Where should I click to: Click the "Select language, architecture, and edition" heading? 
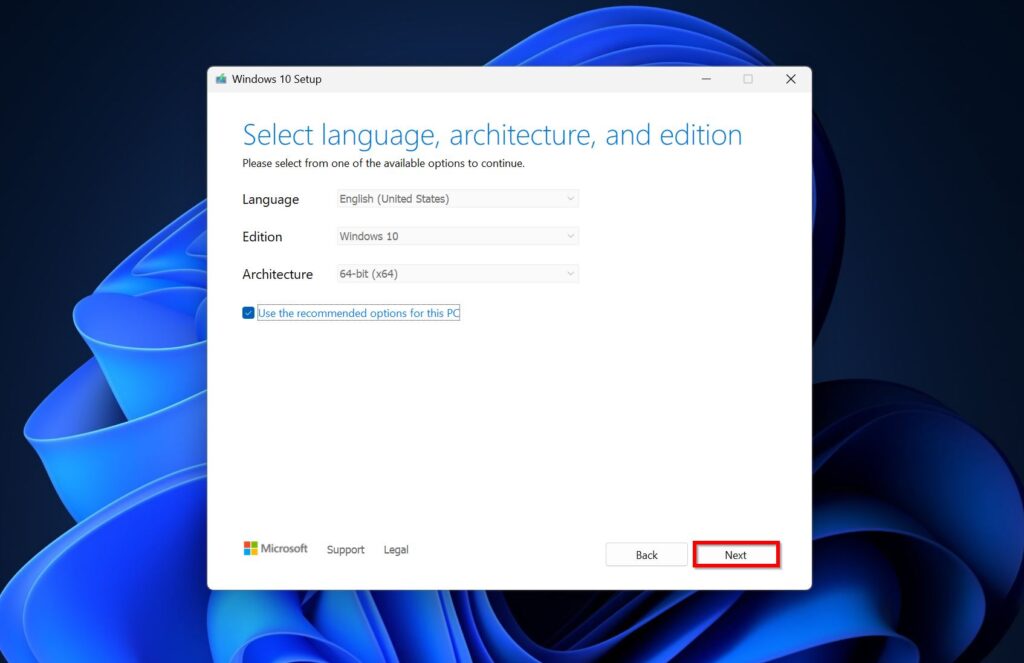pos(492,135)
